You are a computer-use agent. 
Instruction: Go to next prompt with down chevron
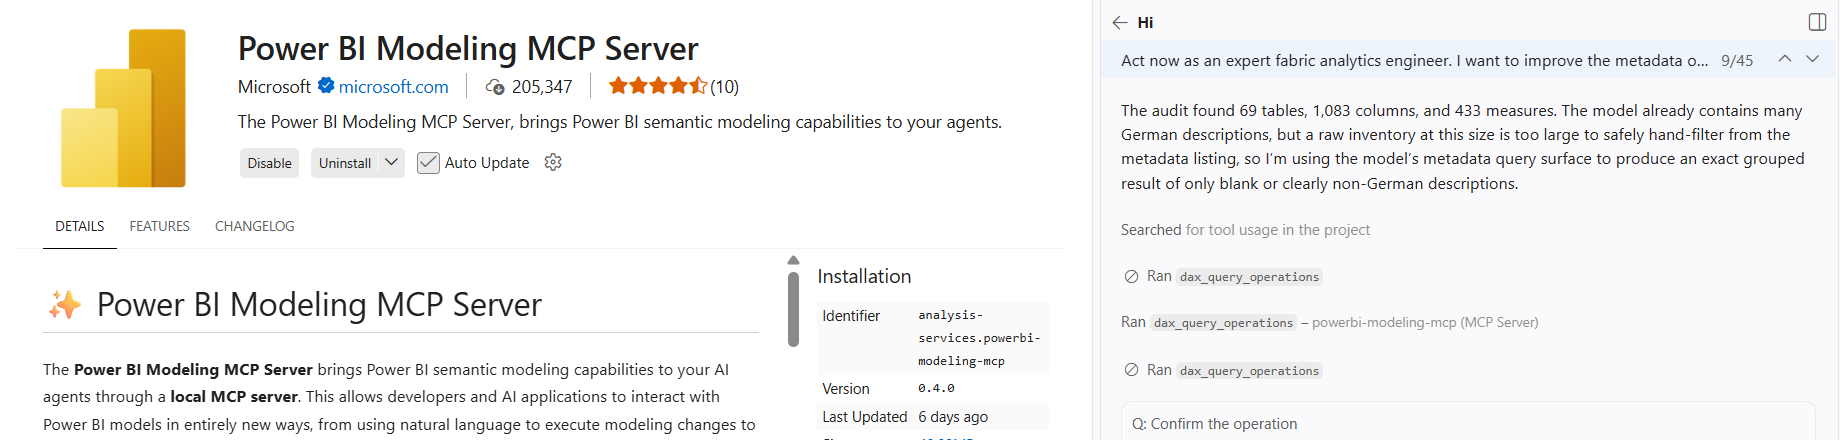tap(1812, 59)
